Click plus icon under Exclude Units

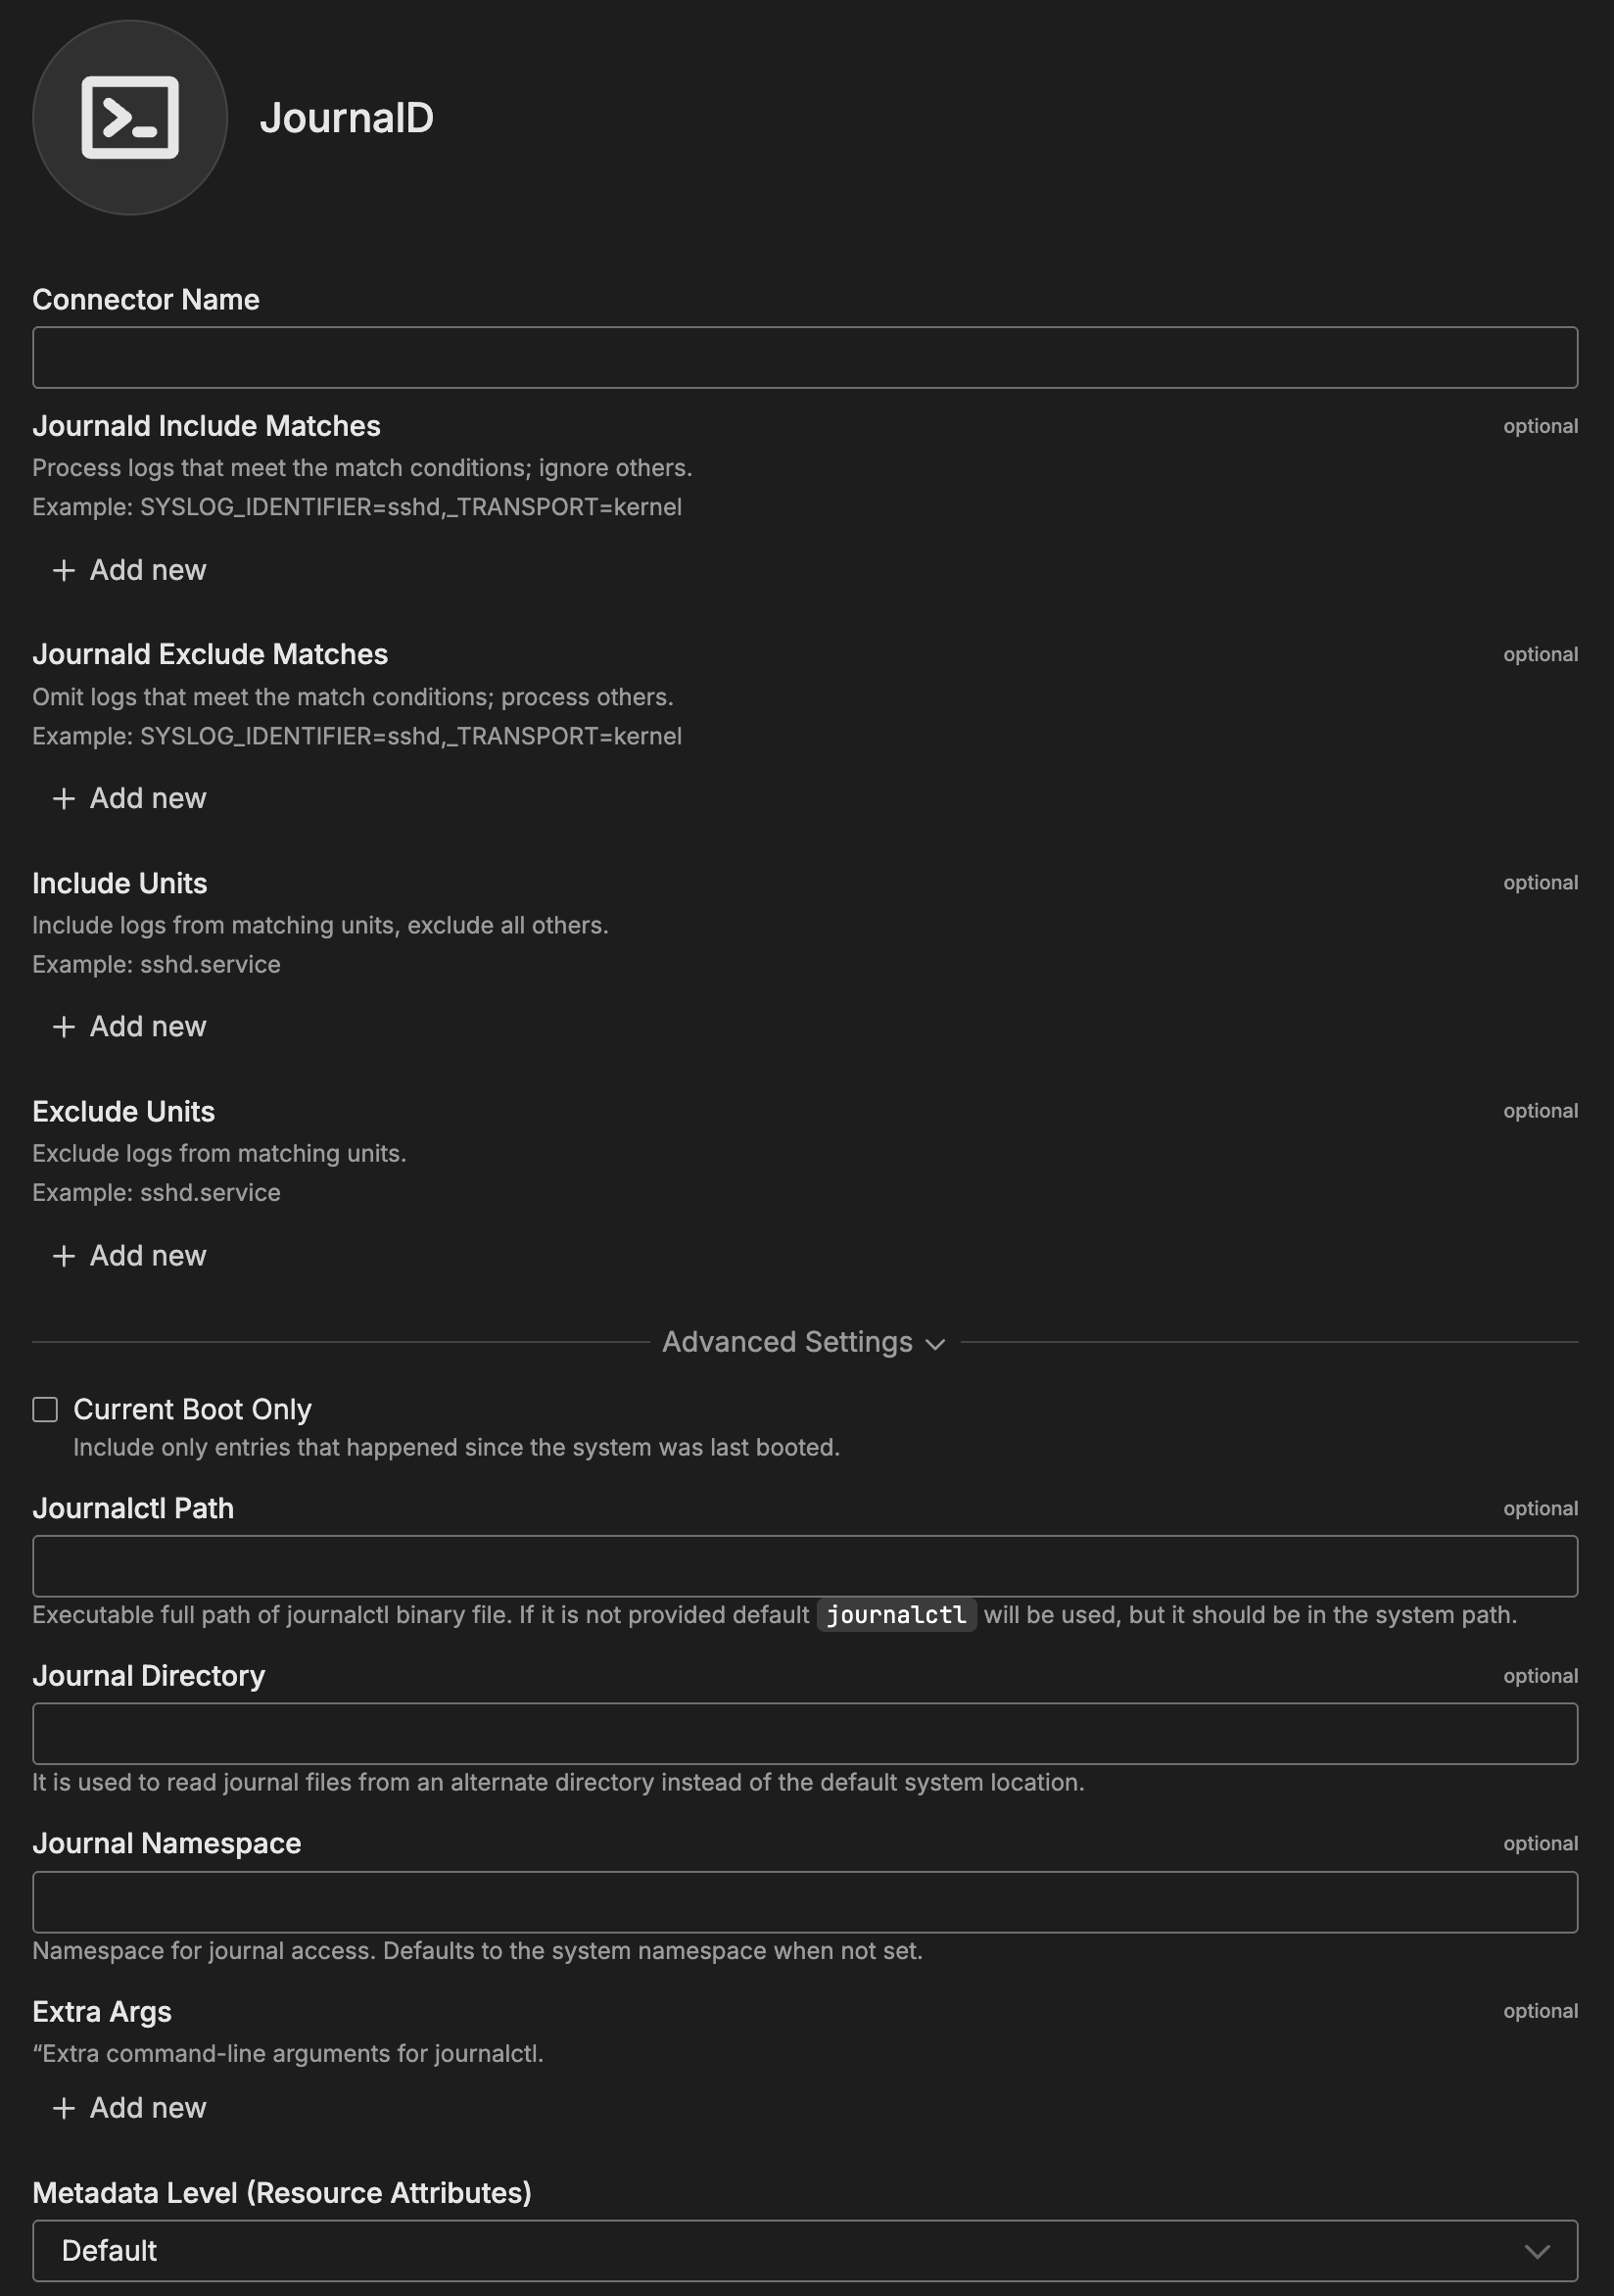pos(64,1256)
